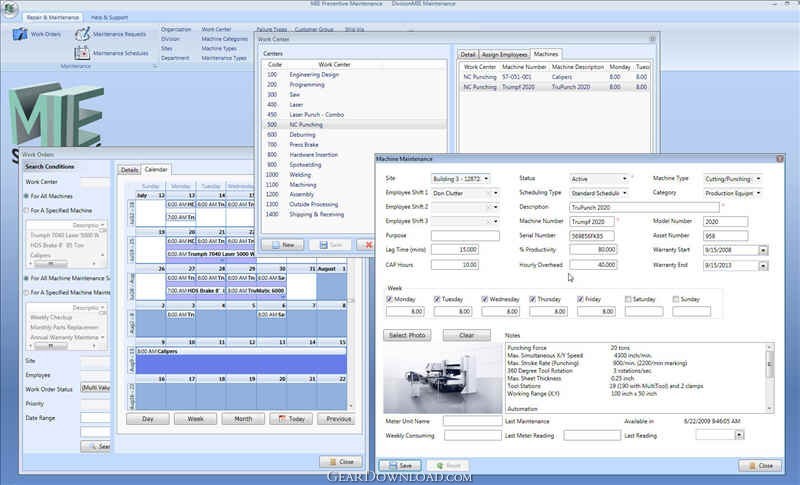This screenshot has width=800, height=485.
Task: Click the Notes box vertical scrollbar
Action: pos(770,378)
